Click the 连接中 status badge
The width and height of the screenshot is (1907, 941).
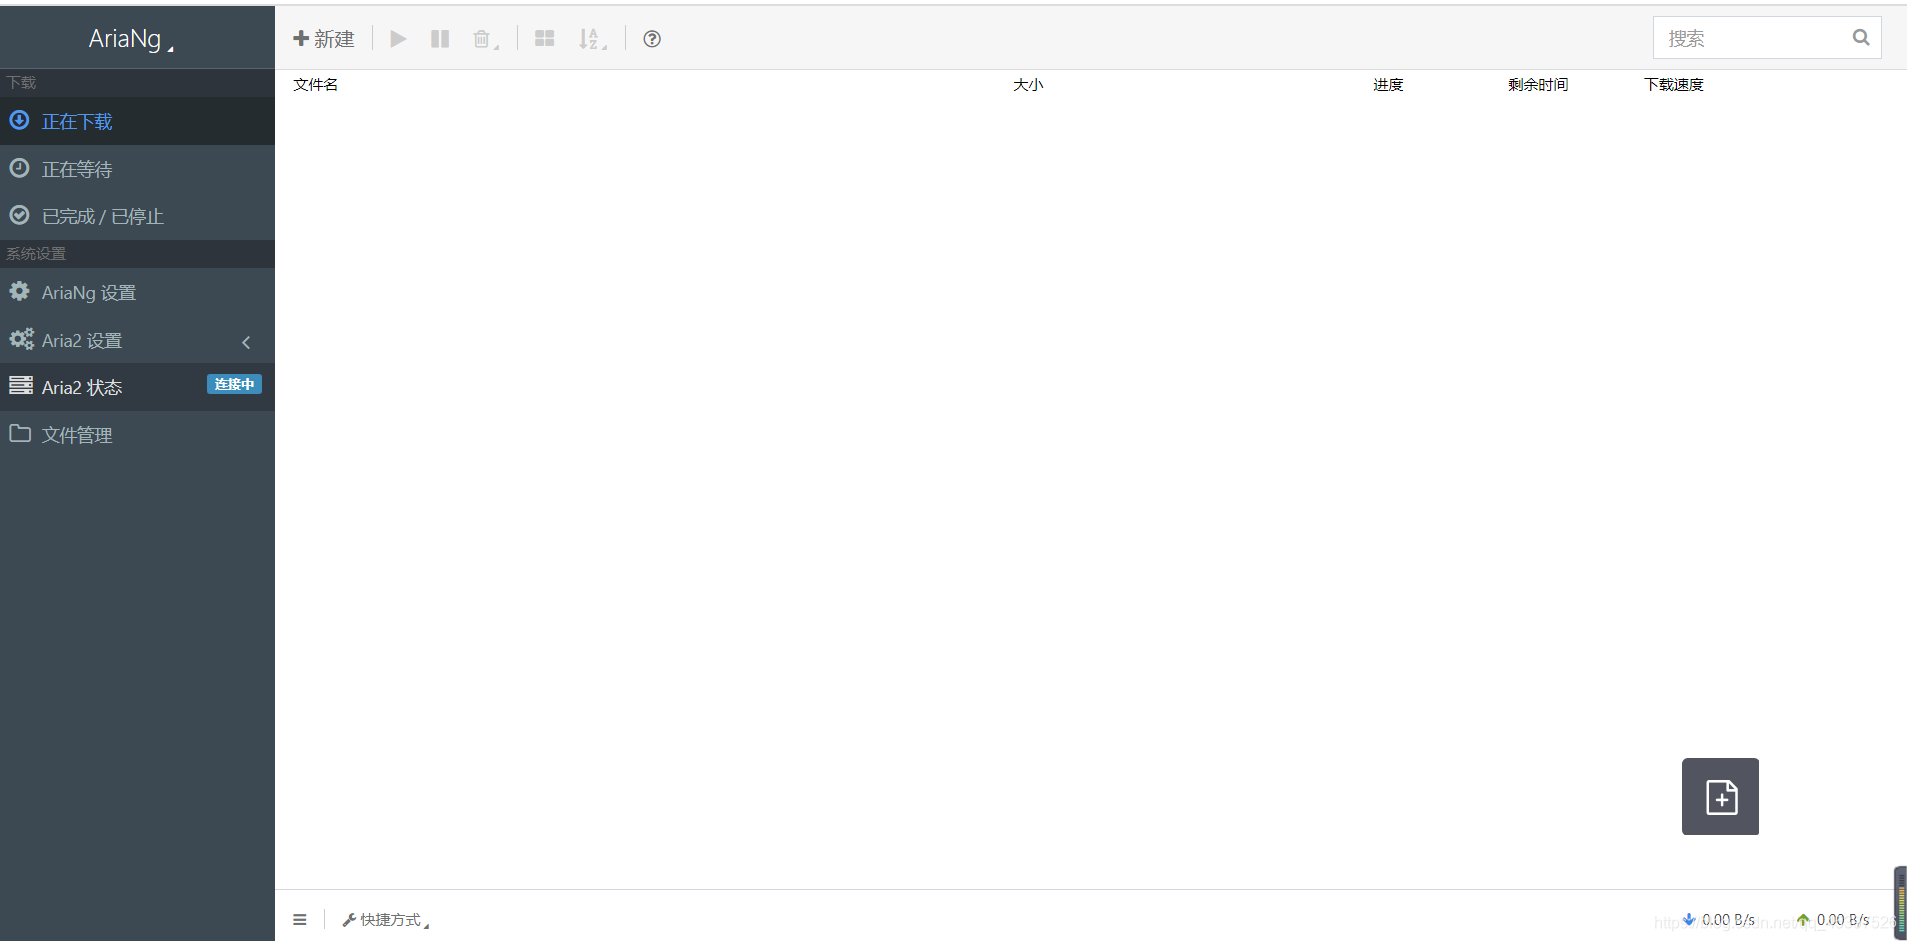(x=234, y=384)
